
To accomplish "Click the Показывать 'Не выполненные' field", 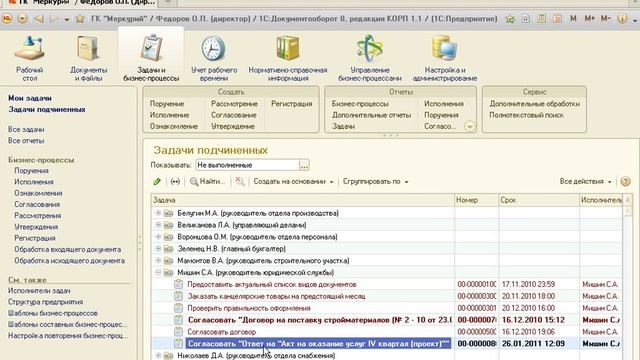I will 247,165.
